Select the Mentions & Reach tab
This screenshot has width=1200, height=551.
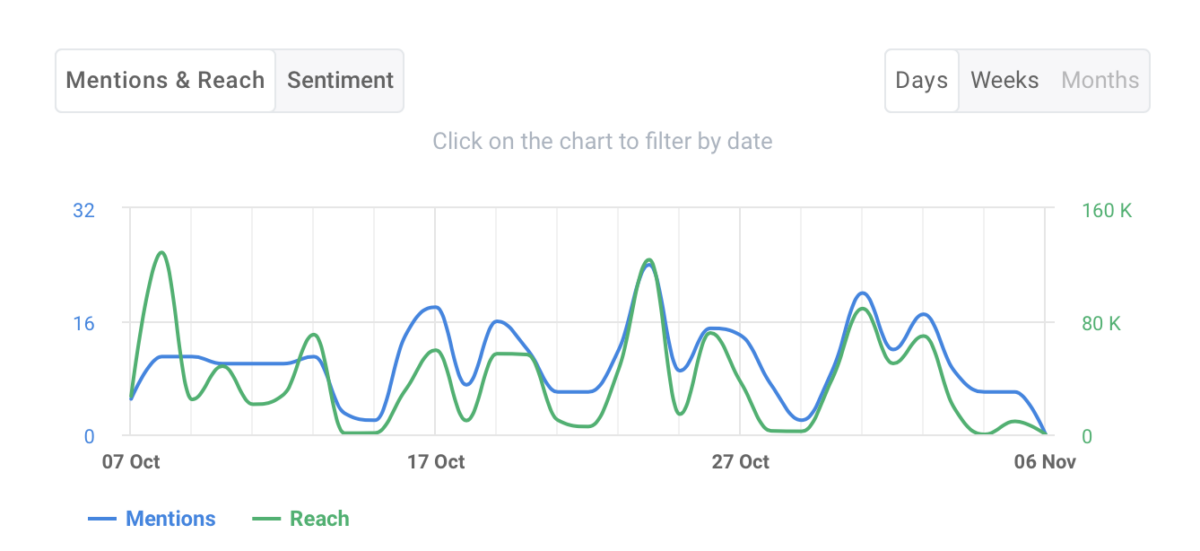[x=165, y=81]
